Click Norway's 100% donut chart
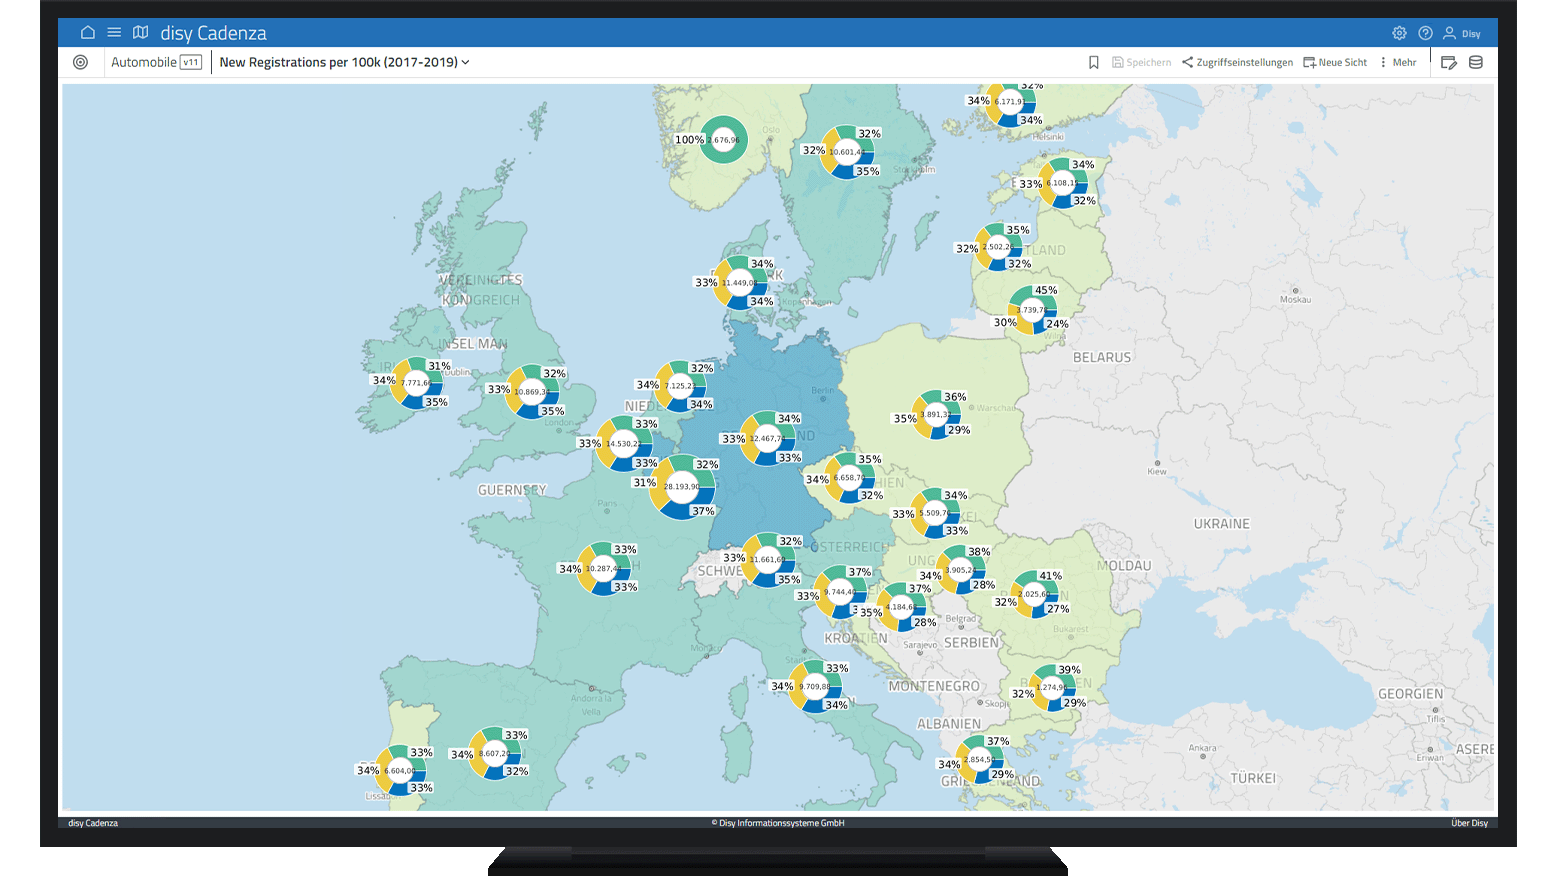Image resolution: width=1557 pixels, height=876 pixels. coord(723,139)
